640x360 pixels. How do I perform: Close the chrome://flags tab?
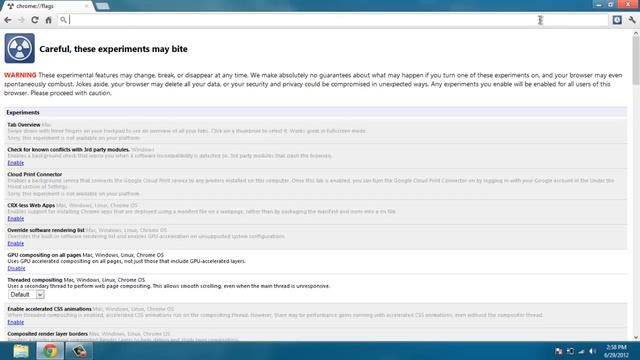[x=86, y=6]
